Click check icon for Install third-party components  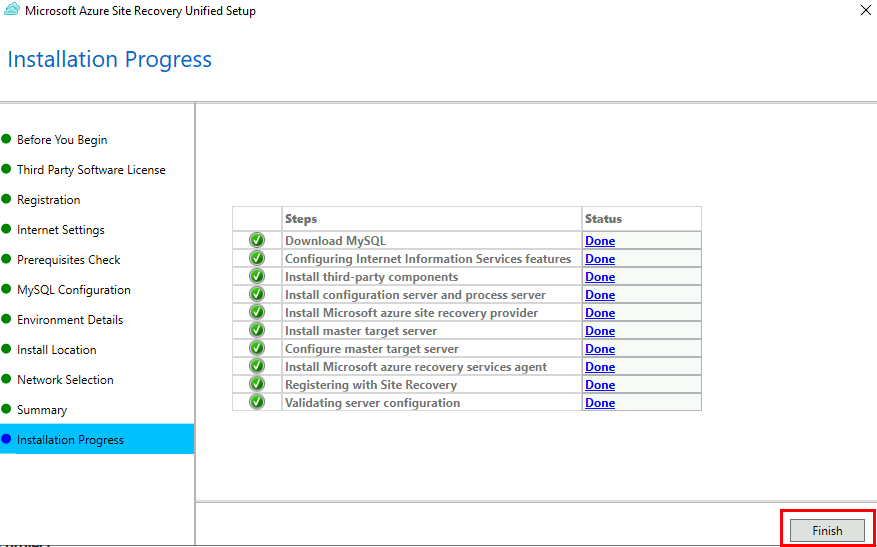(x=257, y=277)
